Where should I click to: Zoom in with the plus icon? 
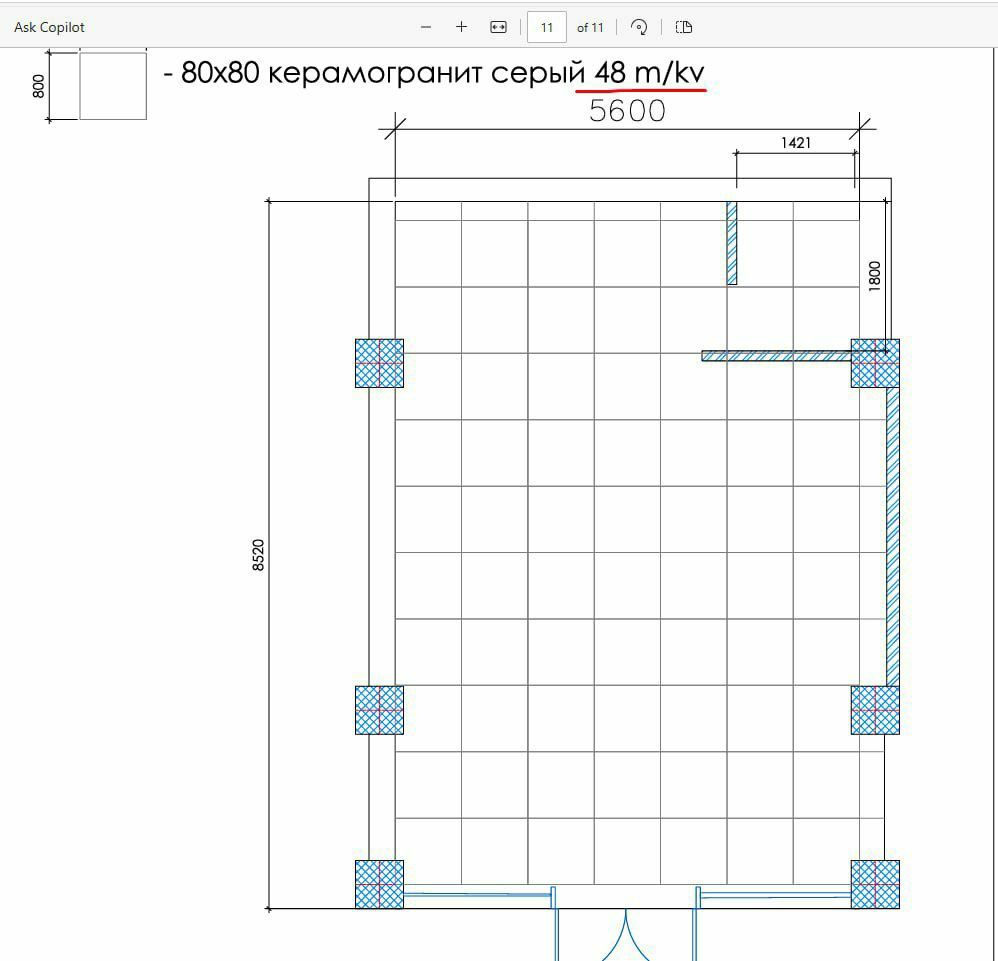tap(461, 27)
